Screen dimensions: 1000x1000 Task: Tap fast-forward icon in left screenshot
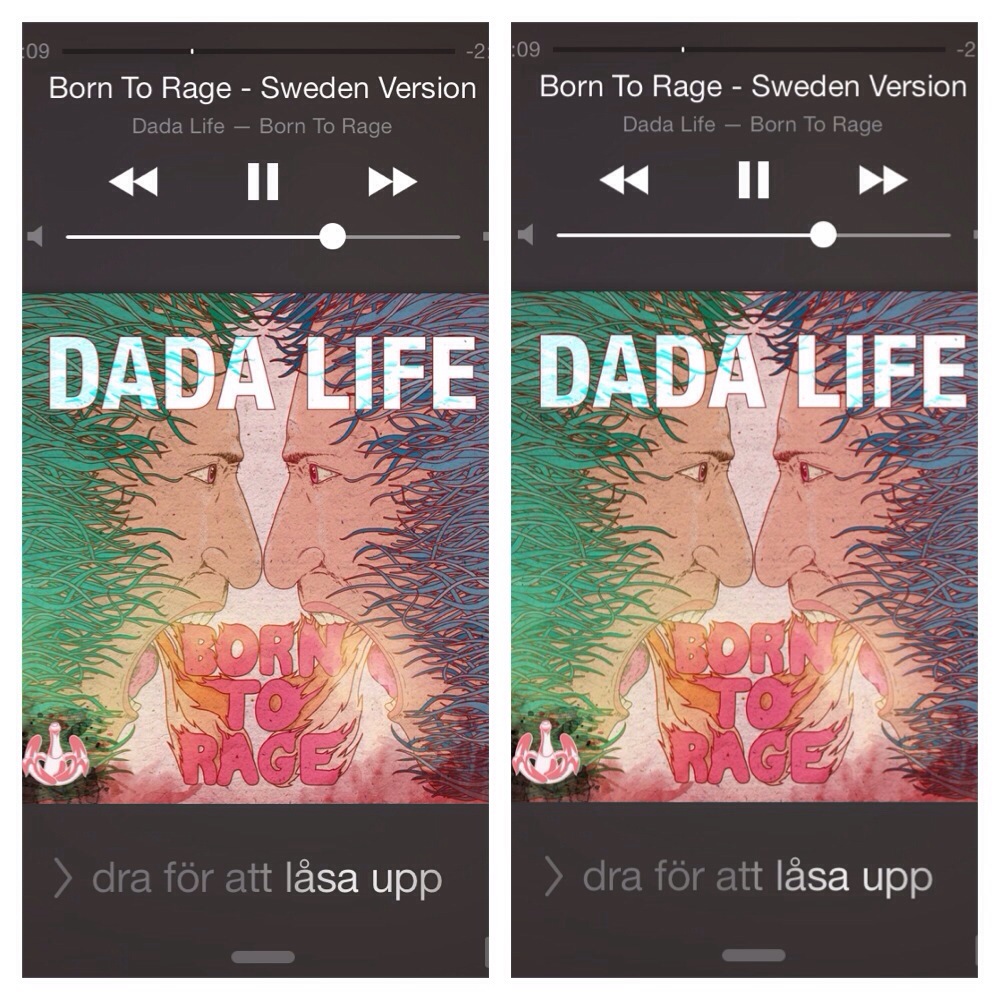click(x=392, y=182)
